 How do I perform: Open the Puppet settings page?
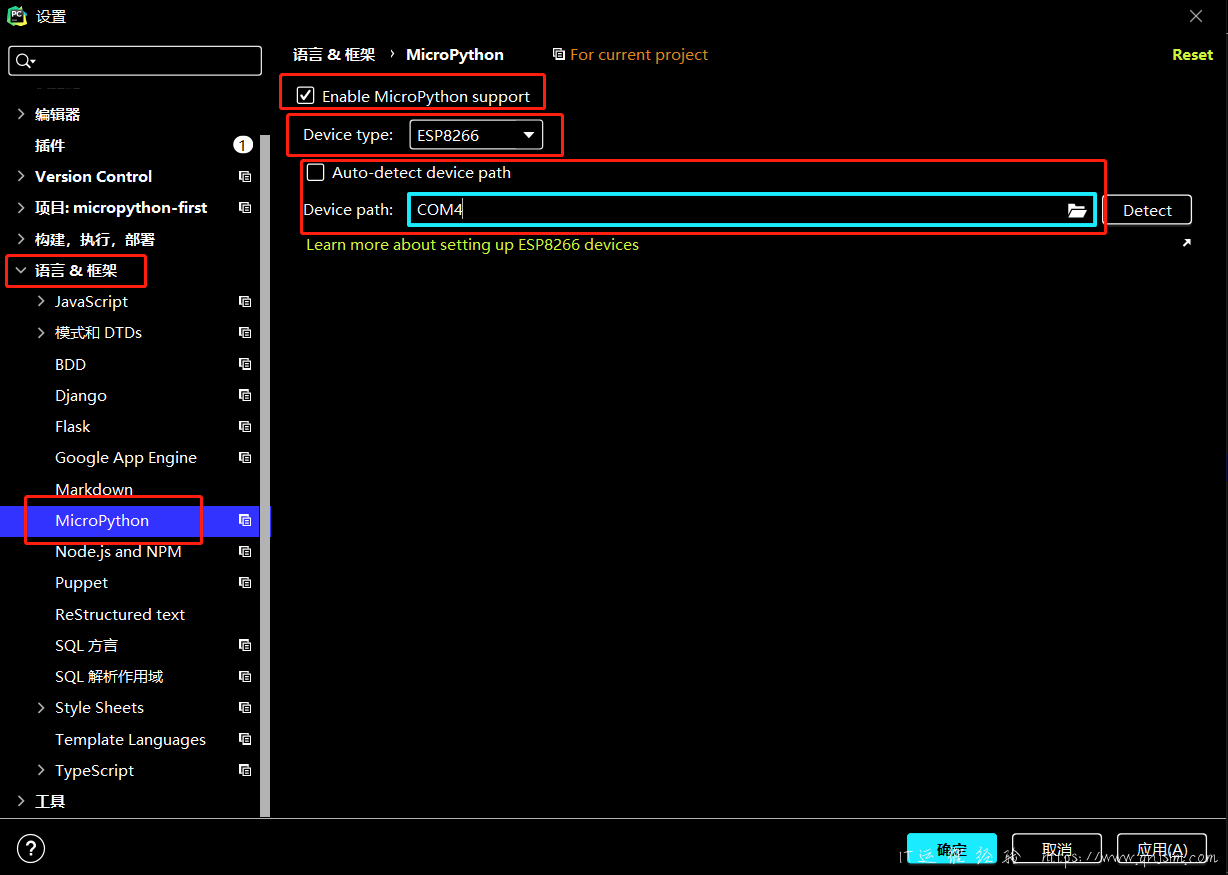pyautogui.click(x=82, y=582)
